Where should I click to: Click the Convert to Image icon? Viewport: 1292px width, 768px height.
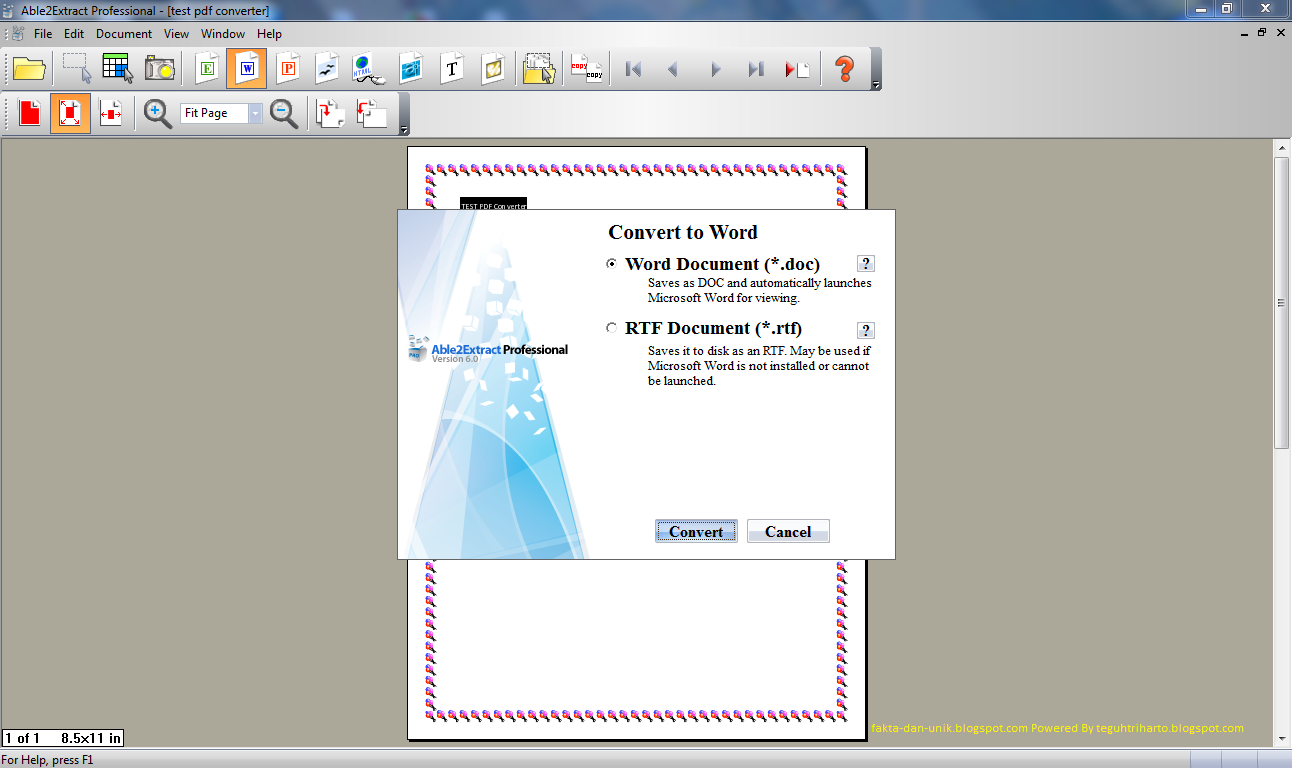(x=493, y=69)
